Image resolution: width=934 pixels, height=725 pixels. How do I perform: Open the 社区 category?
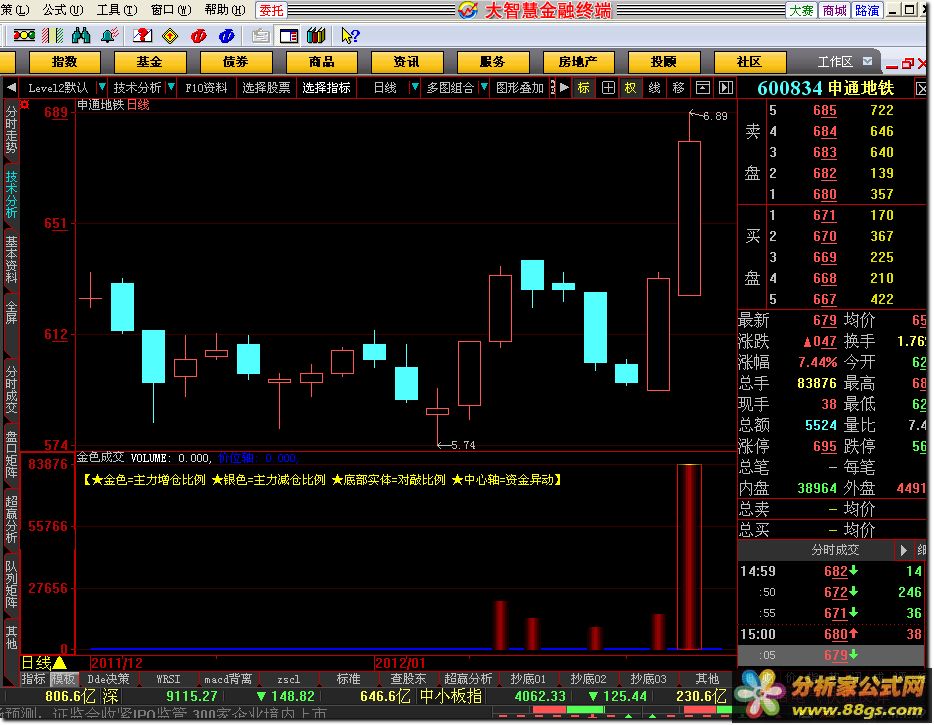pyautogui.click(x=749, y=62)
